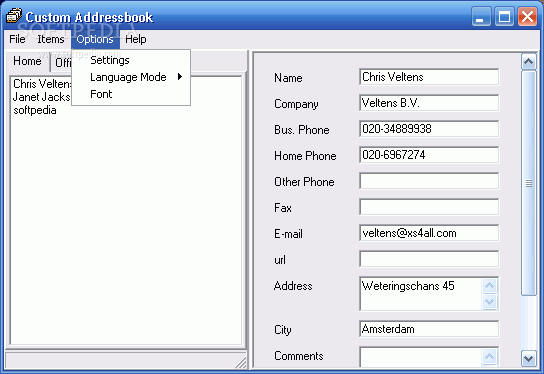Click the Address box scroll down arrow
Image resolution: width=544 pixels, height=374 pixels.
pos(490,301)
